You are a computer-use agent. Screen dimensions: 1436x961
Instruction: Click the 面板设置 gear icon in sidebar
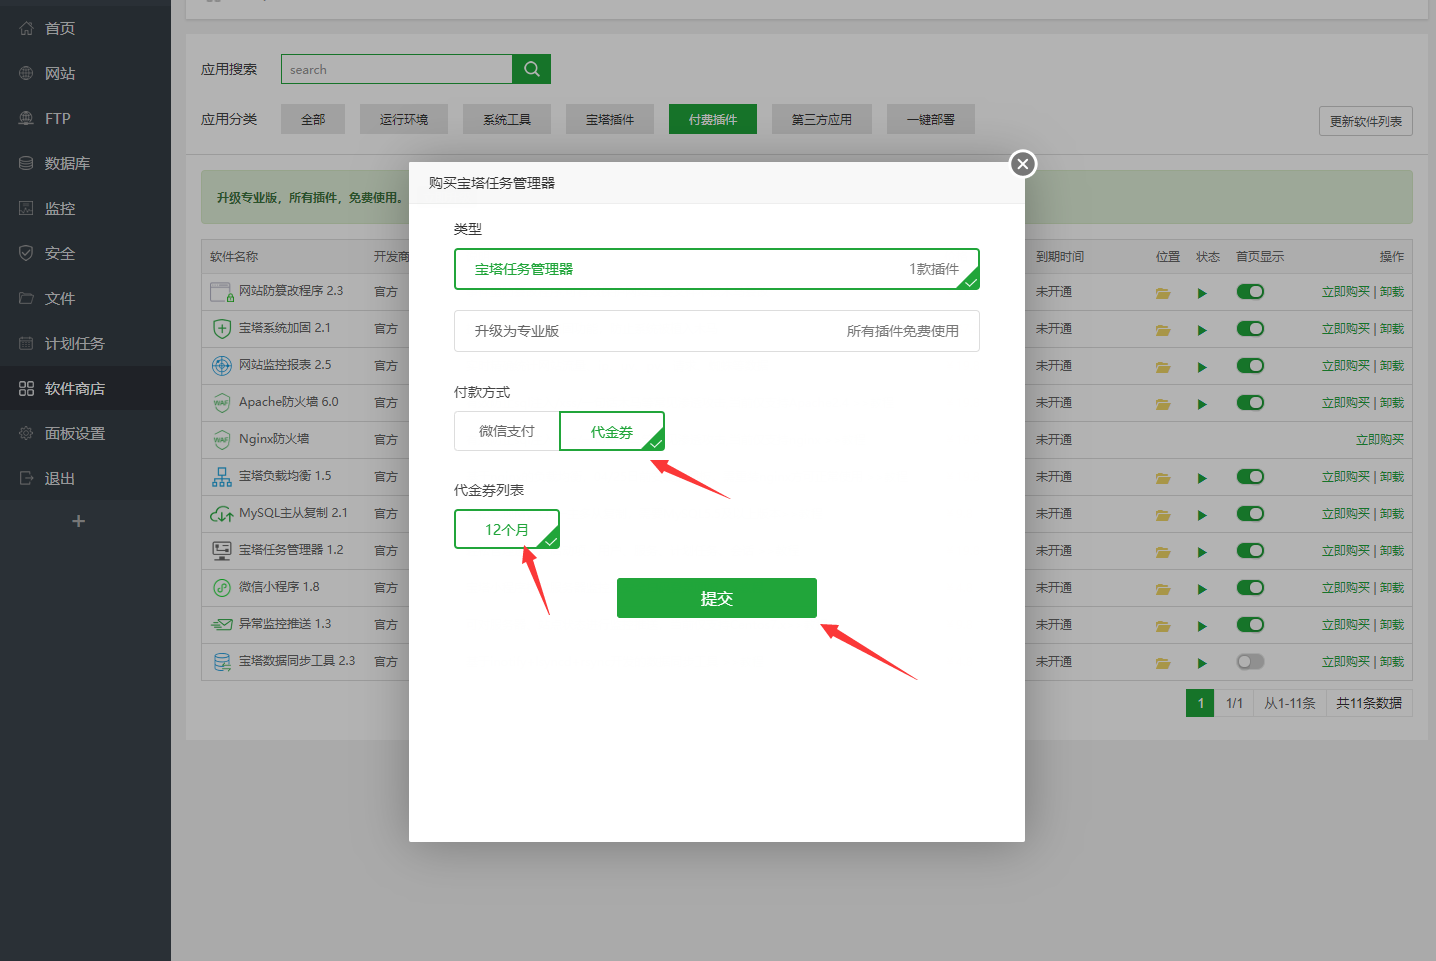(26, 433)
